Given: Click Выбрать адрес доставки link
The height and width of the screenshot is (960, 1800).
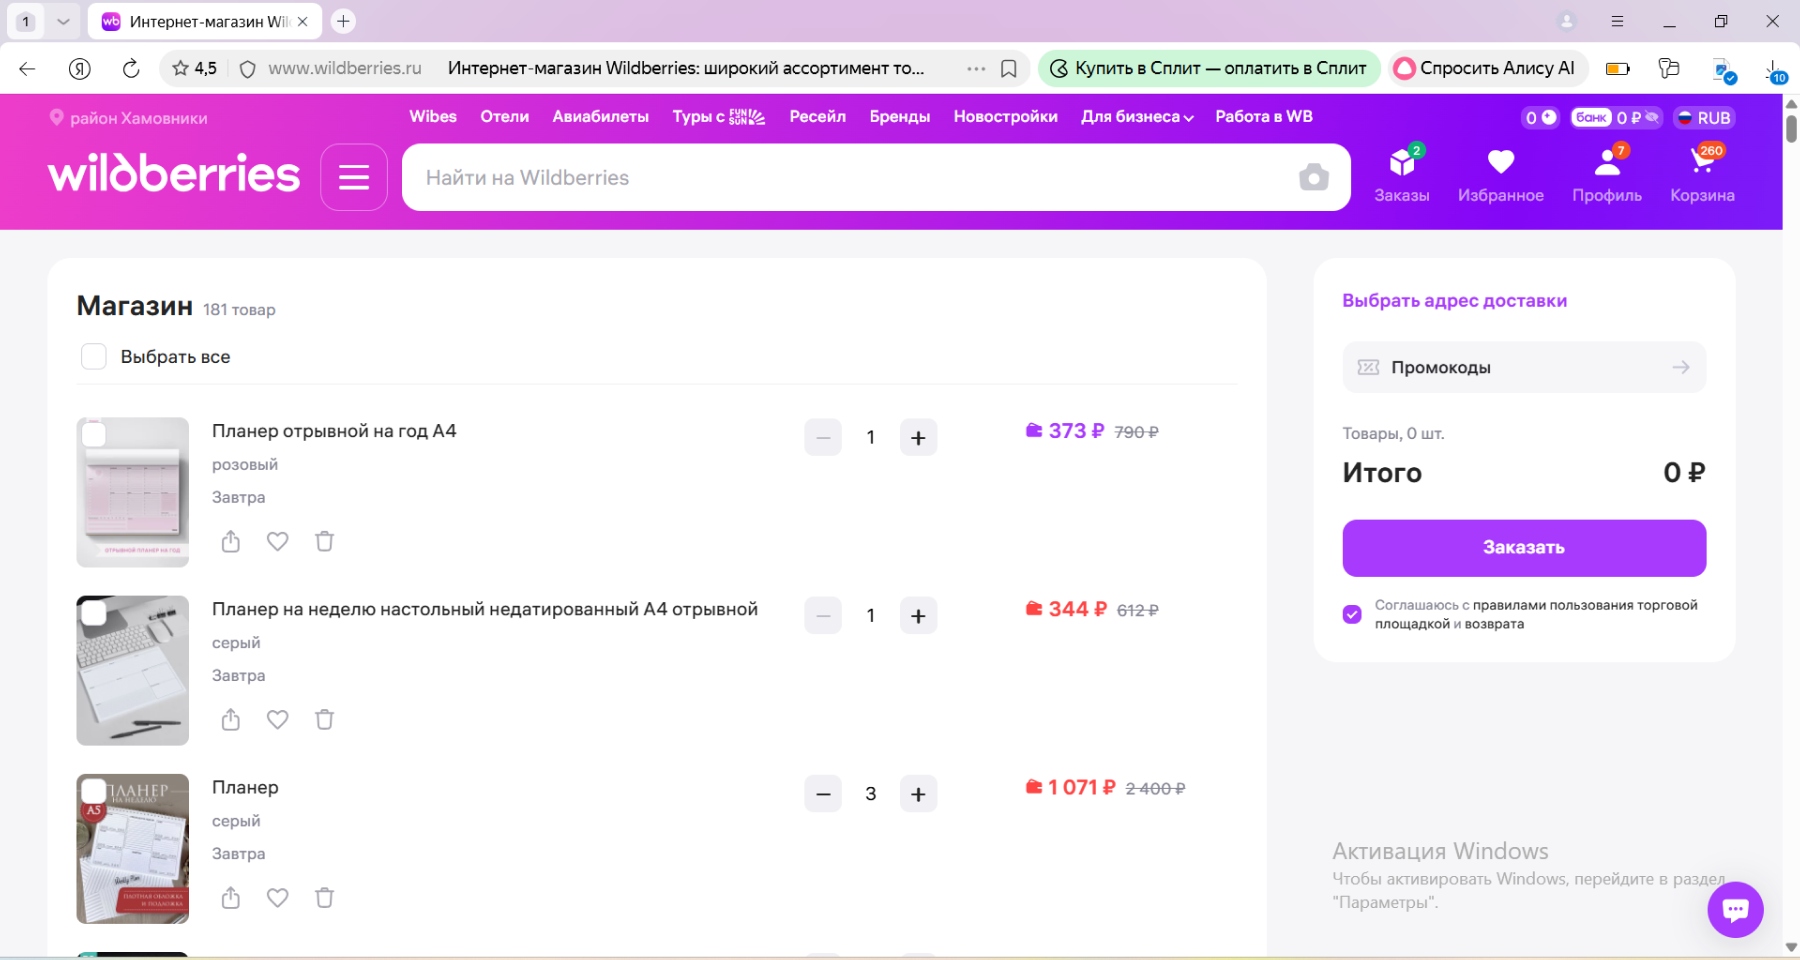Looking at the screenshot, I should [x=1454, y=301].
